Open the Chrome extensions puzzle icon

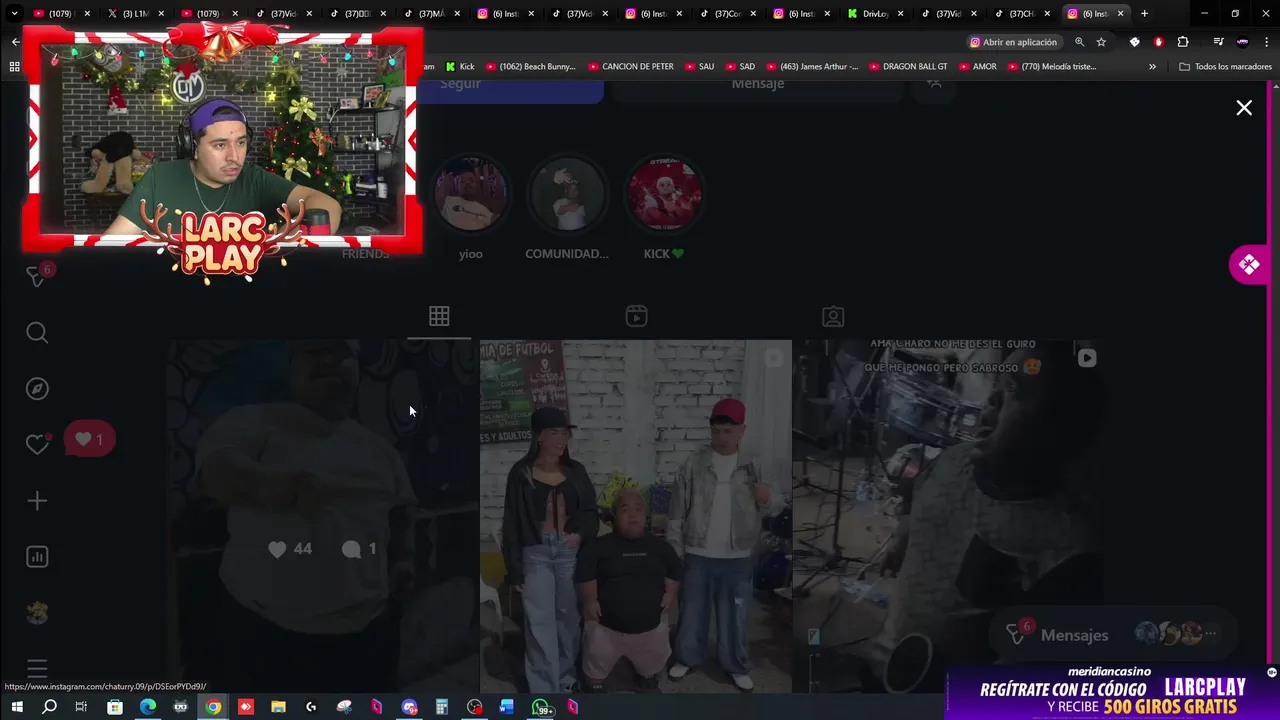click(1183, 42)
